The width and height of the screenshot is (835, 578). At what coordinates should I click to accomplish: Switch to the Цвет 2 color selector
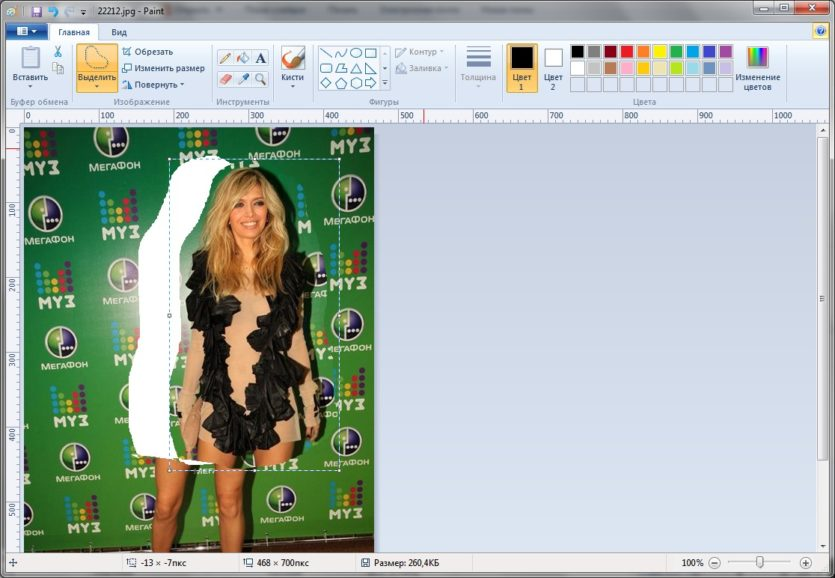click(x=553, y=66)
